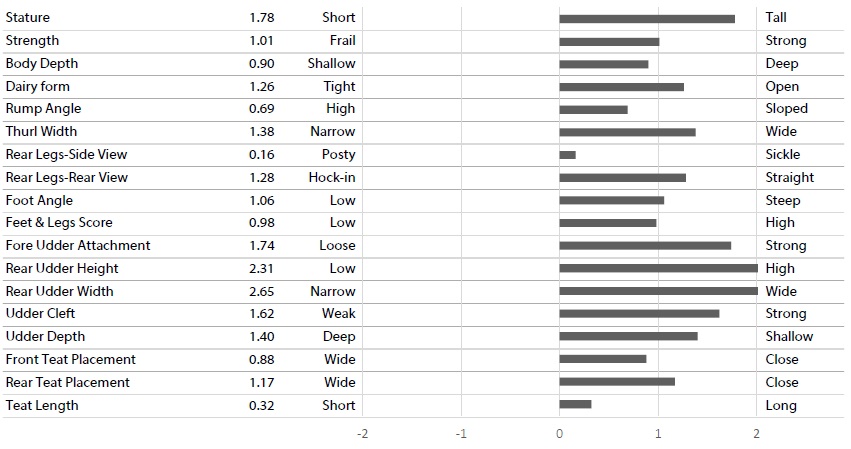Click the Rear Legs-Side View bar
The width and height of the screenshot is (851, 449).
coord(568,155)
